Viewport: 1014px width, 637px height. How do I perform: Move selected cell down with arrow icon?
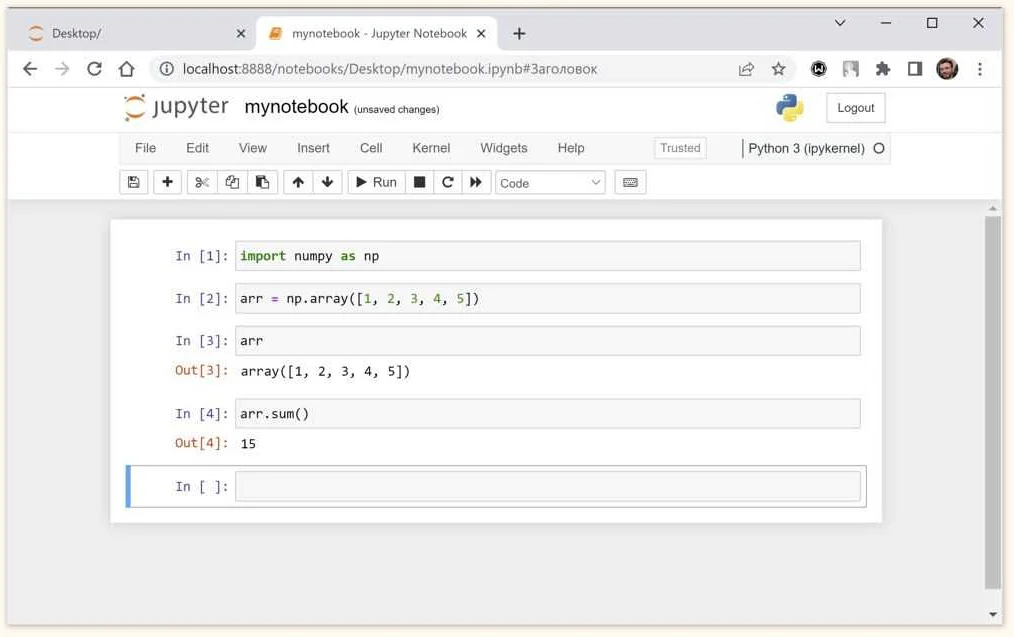click(x=327, y=182)
